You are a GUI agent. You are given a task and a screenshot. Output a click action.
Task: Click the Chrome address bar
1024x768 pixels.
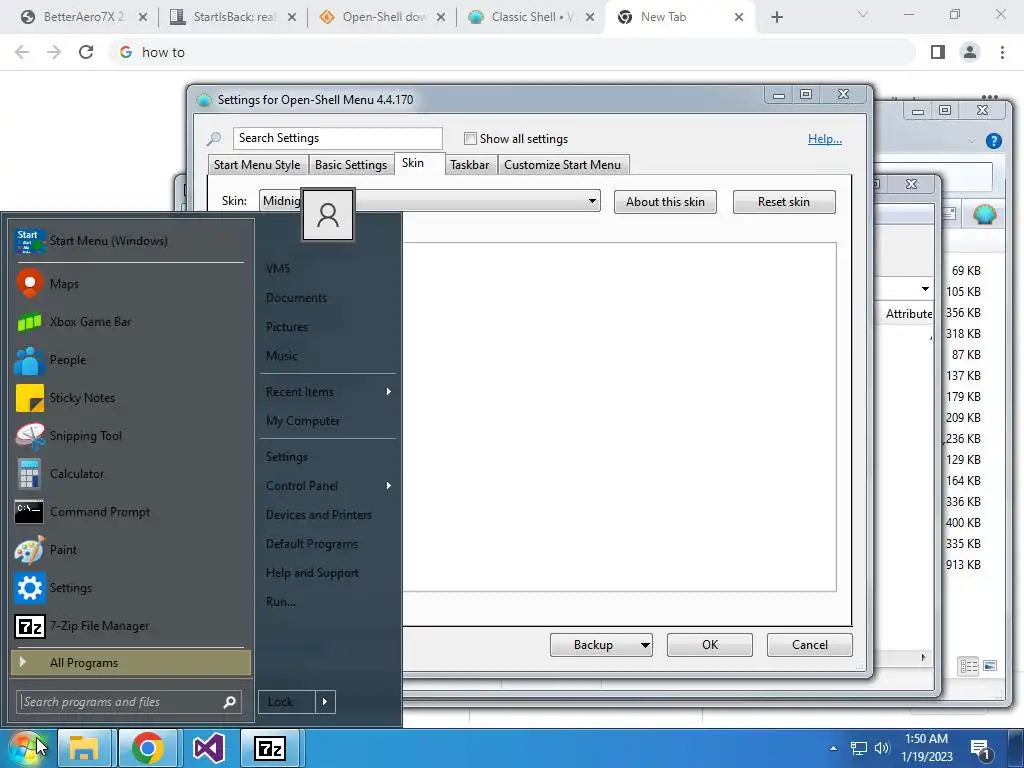[x=511, y=52]
